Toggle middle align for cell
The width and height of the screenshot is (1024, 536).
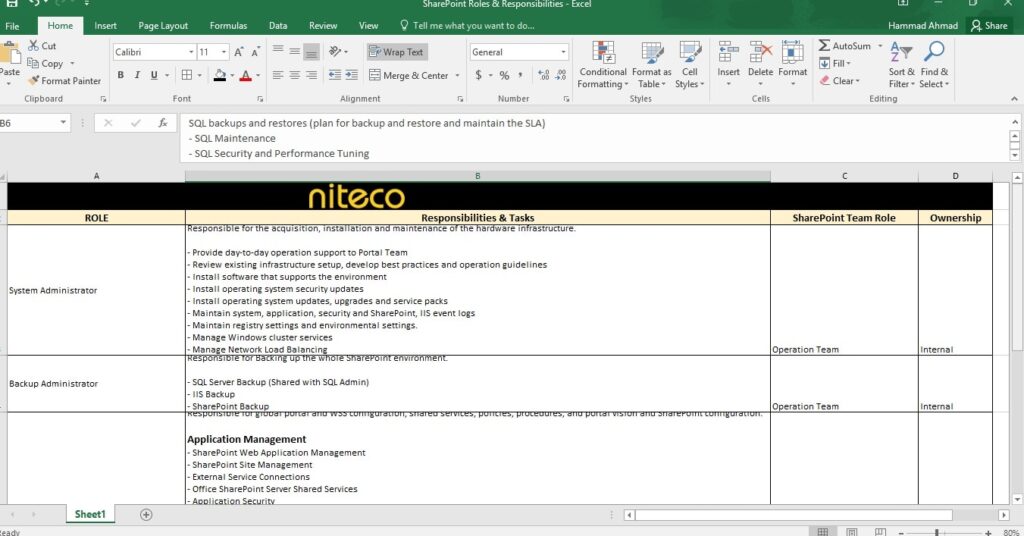coord(295,51)
